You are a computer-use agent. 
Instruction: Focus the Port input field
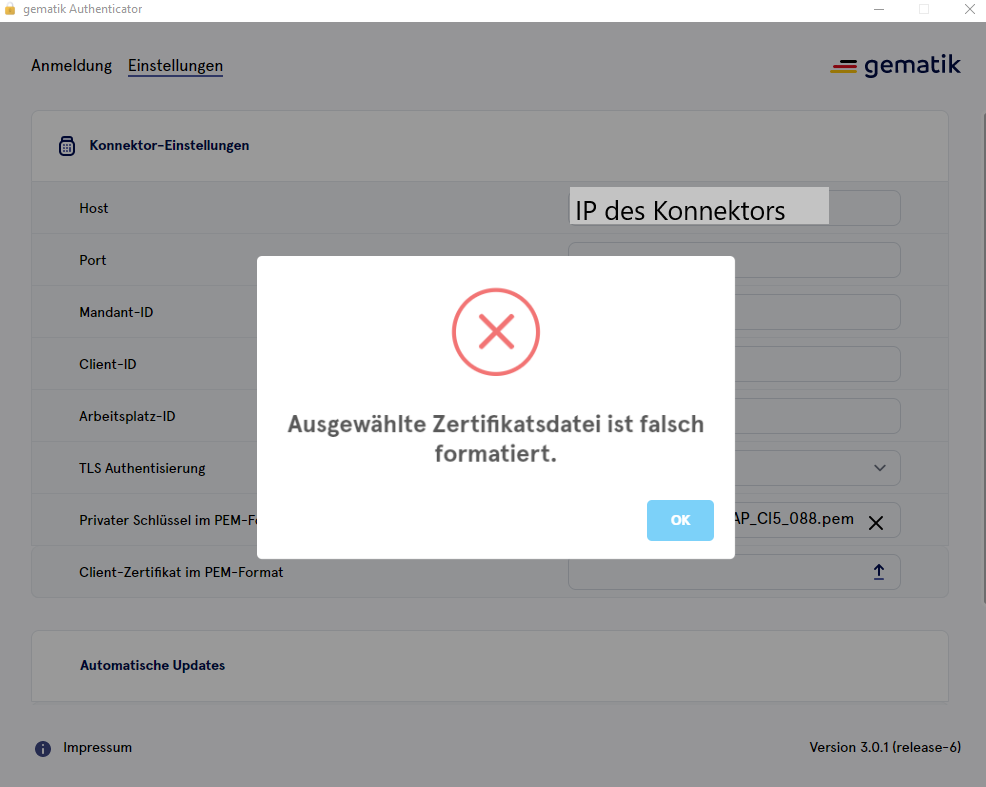click(817, 260)
